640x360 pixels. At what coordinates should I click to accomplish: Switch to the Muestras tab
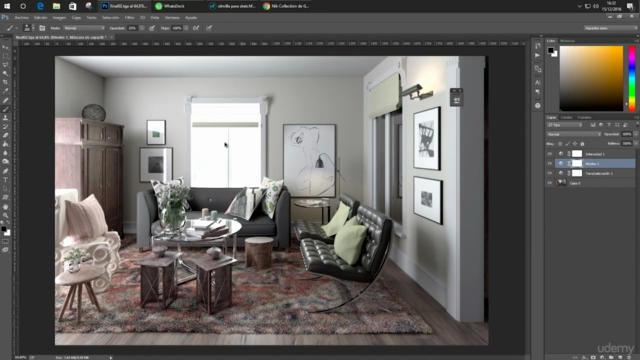coord(567,41)
